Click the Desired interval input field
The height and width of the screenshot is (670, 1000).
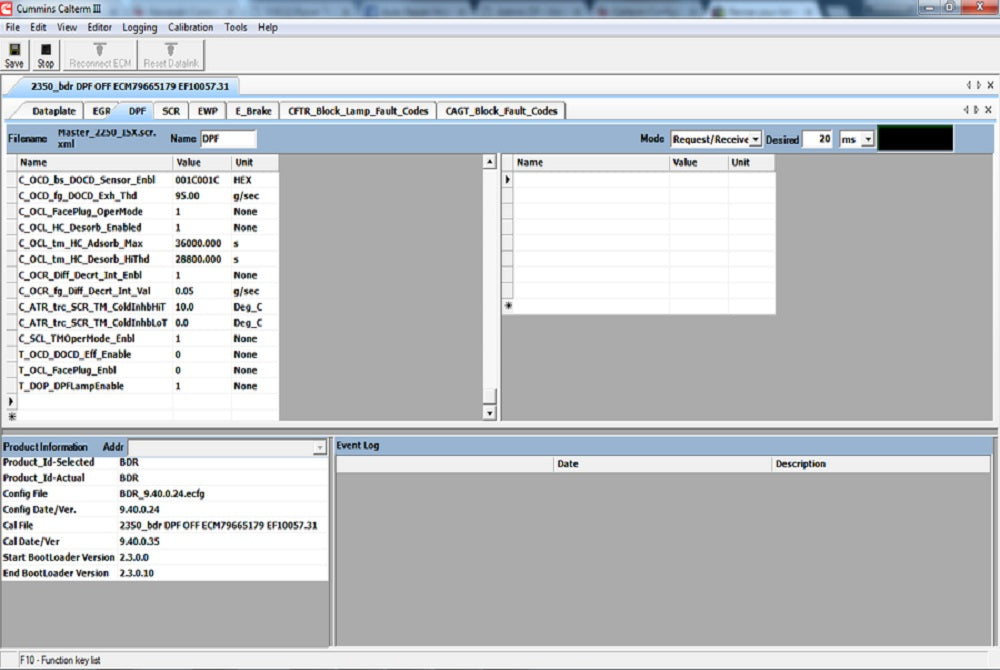coord(817,140)
